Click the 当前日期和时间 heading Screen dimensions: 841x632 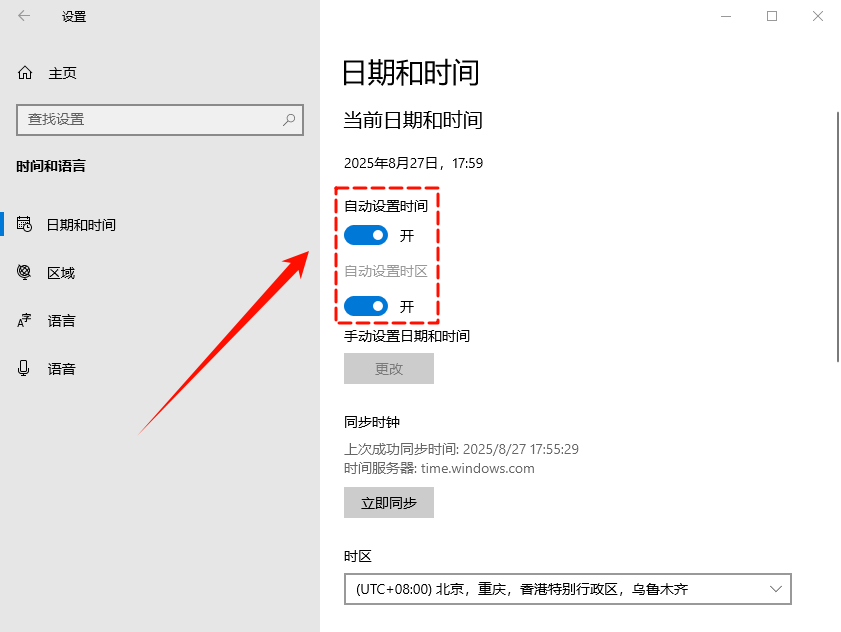pos(413,120)
